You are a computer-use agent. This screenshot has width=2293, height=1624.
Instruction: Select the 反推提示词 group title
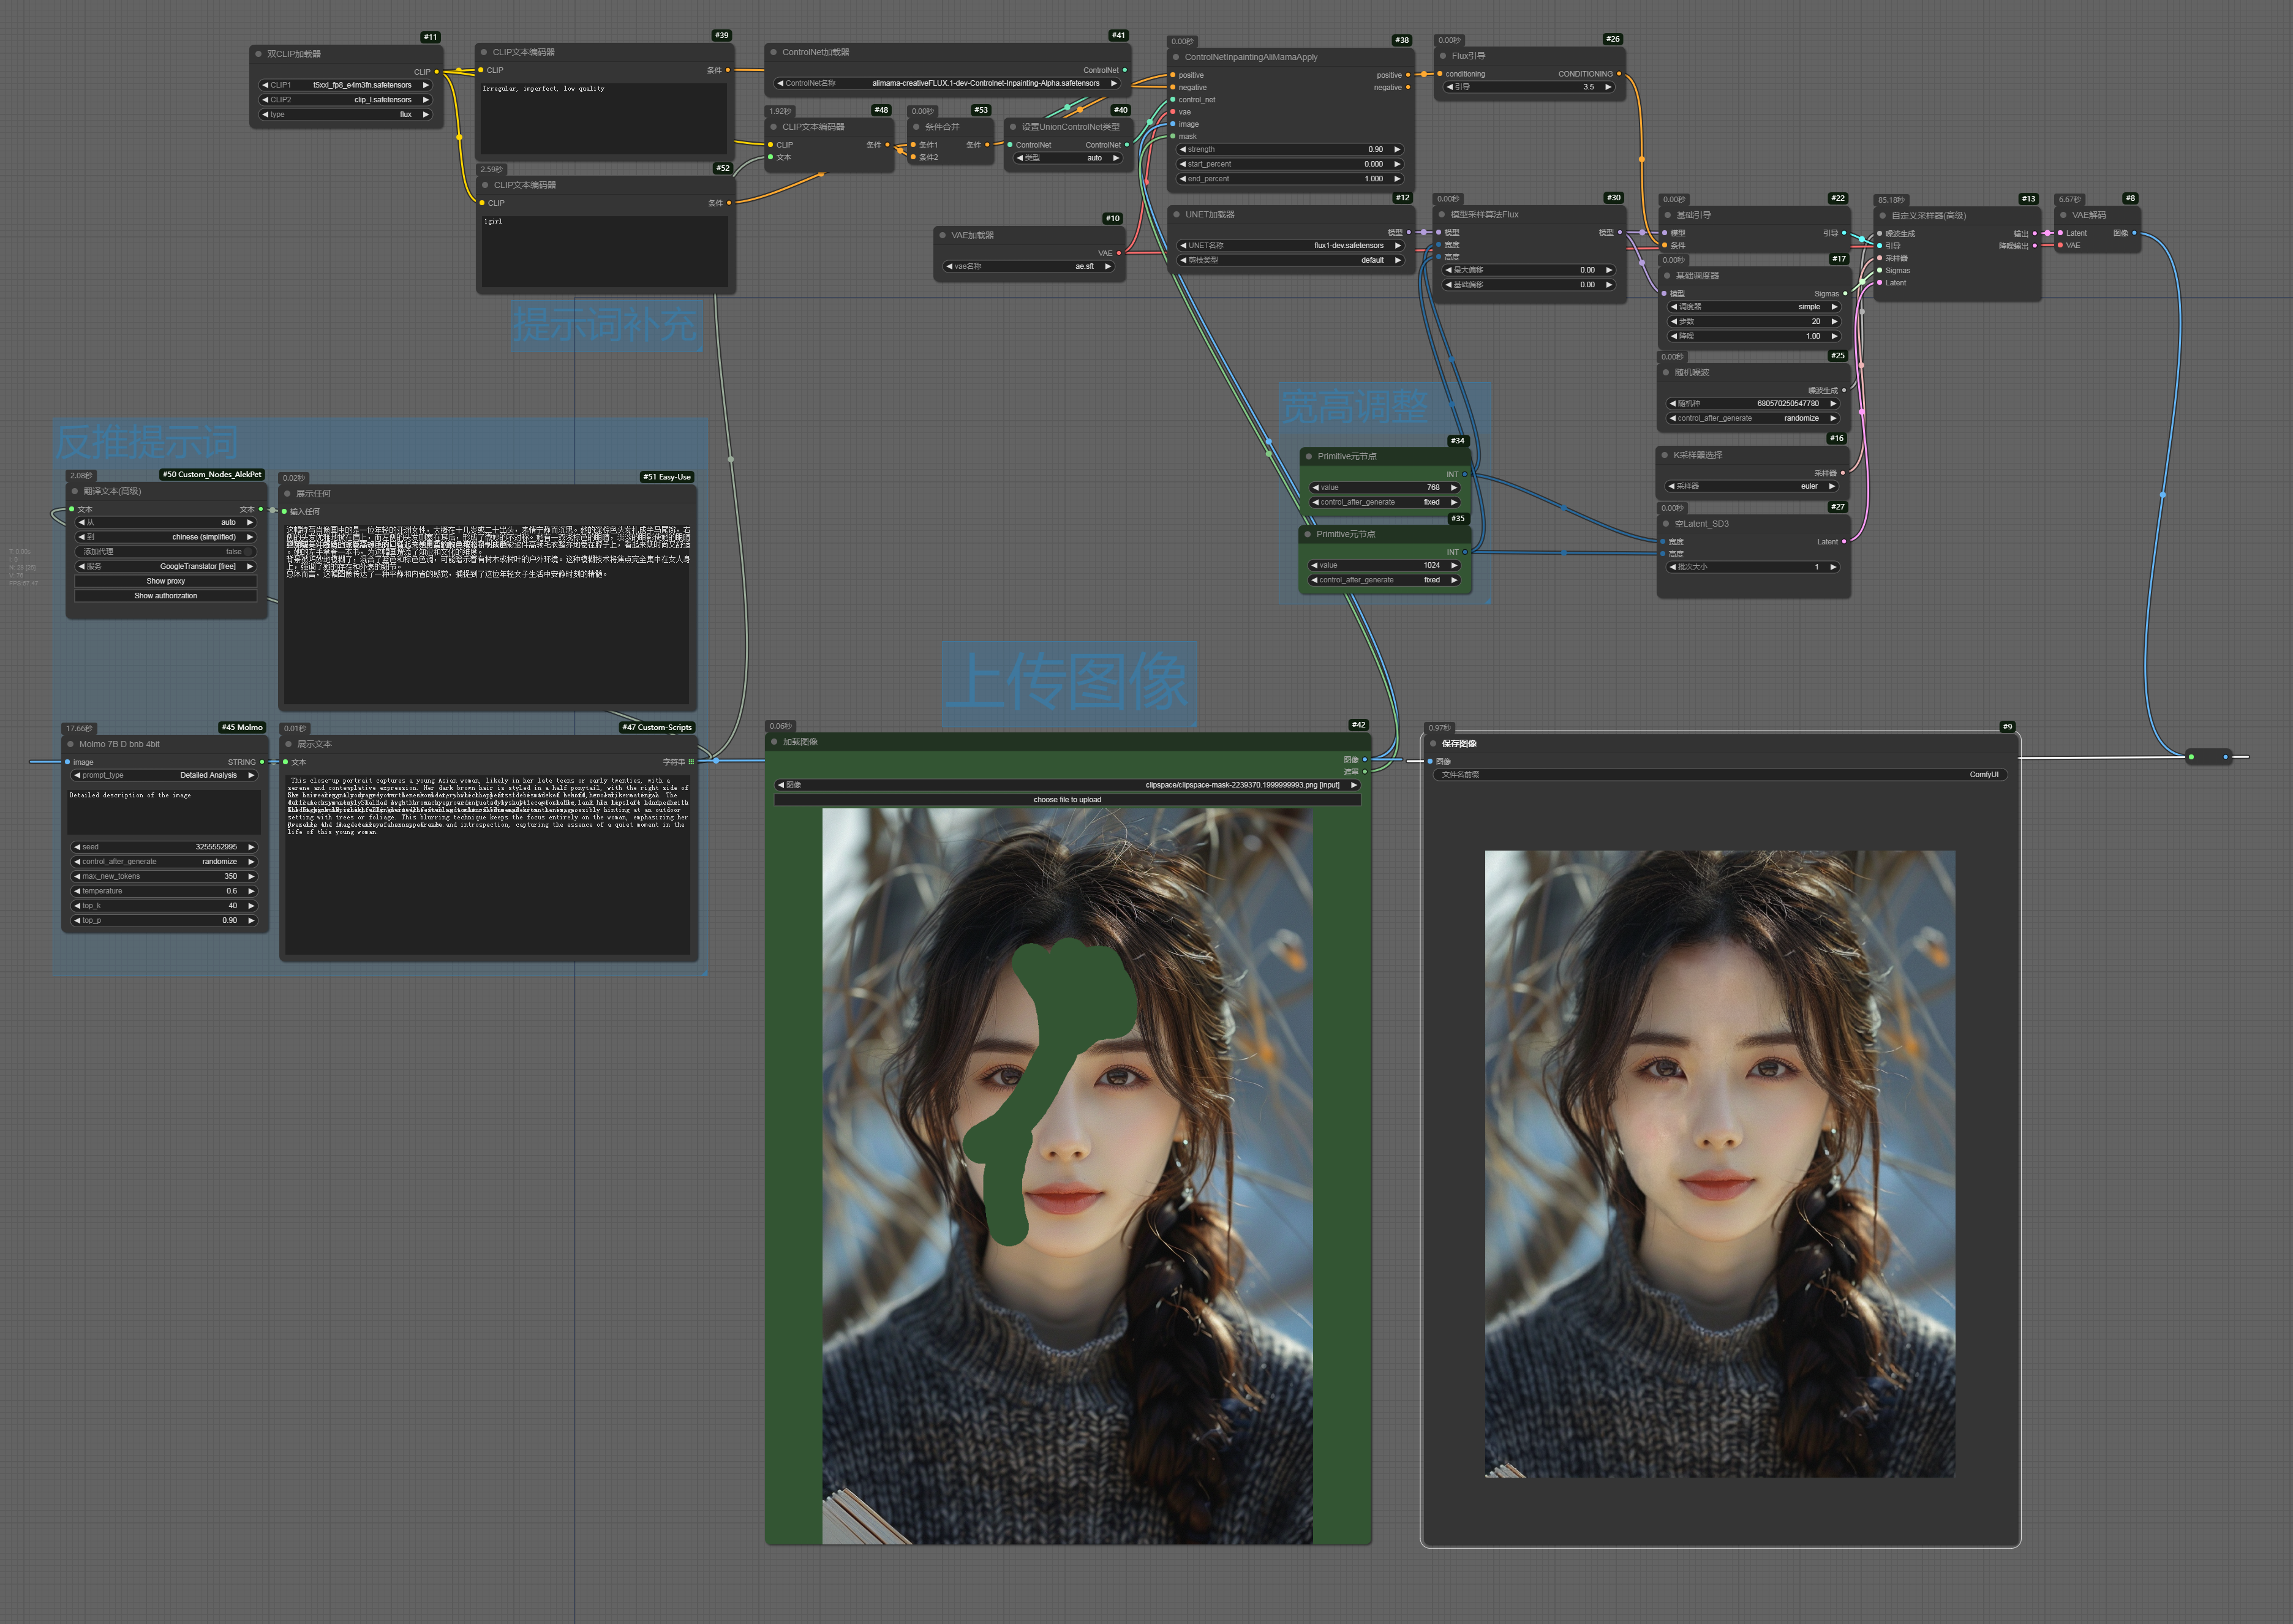146,442
